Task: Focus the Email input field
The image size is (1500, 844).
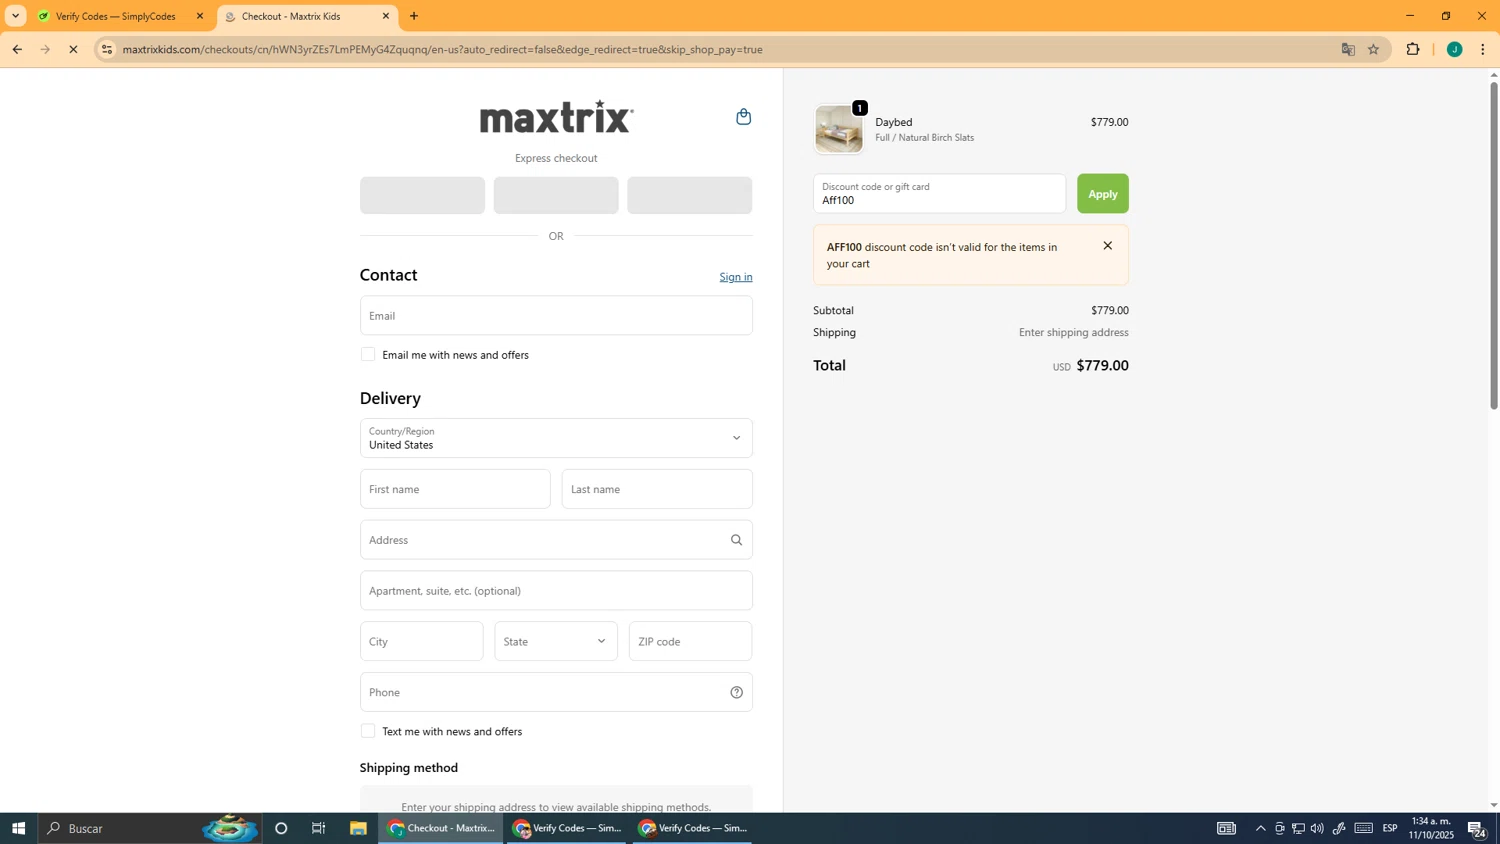Action: (556, 315)
